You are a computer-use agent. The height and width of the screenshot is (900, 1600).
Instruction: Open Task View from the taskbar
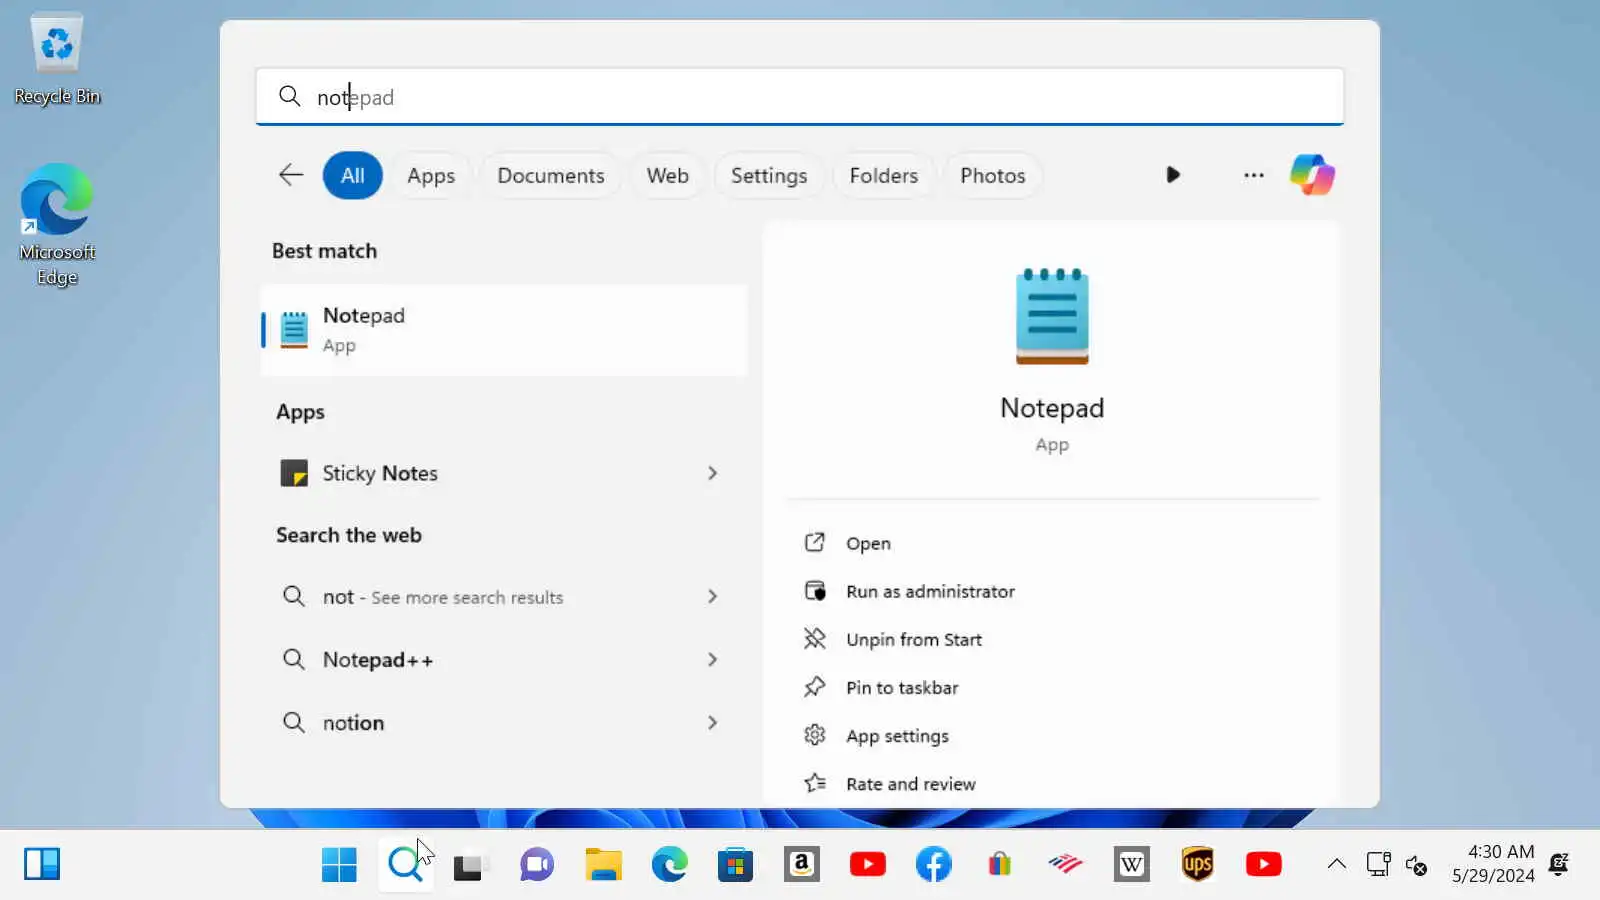(468, 864)
